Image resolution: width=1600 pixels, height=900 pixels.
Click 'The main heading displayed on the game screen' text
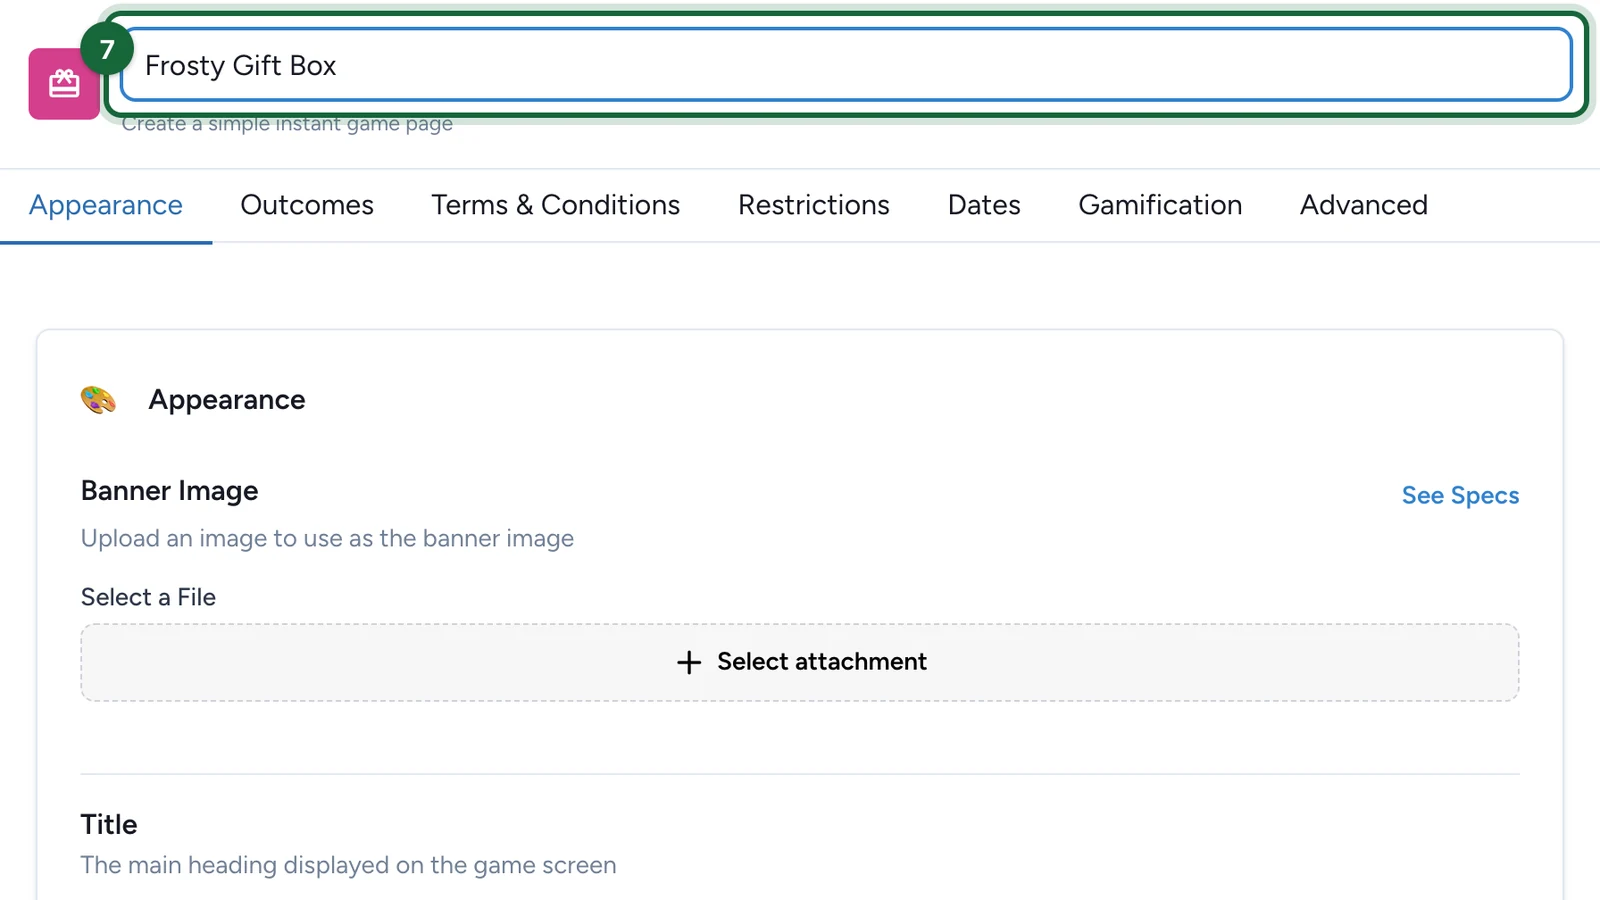pos(348,865)
